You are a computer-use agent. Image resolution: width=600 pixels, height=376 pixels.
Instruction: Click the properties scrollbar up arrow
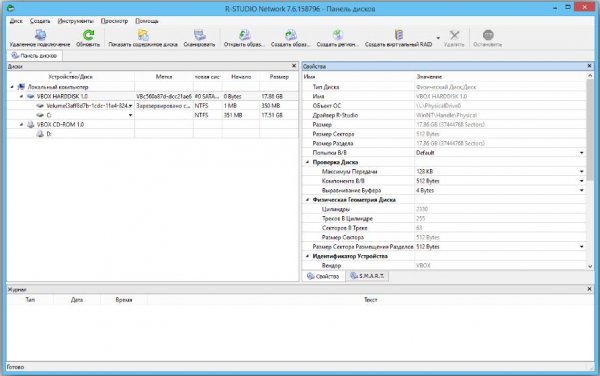(590, 76)
